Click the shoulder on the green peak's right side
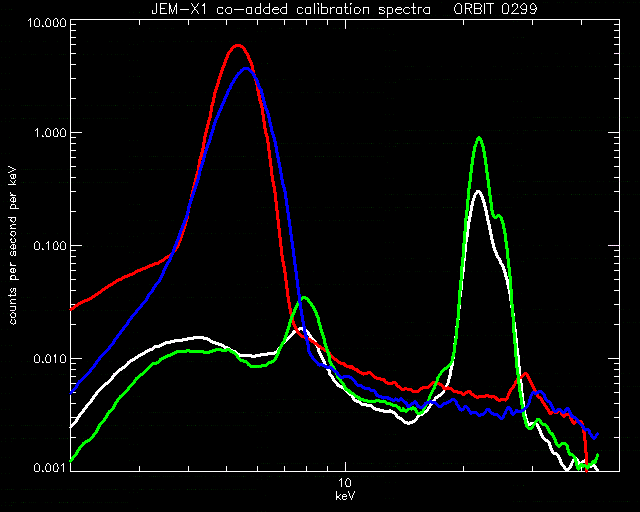 pyautogui.click(x=499, y=216)
